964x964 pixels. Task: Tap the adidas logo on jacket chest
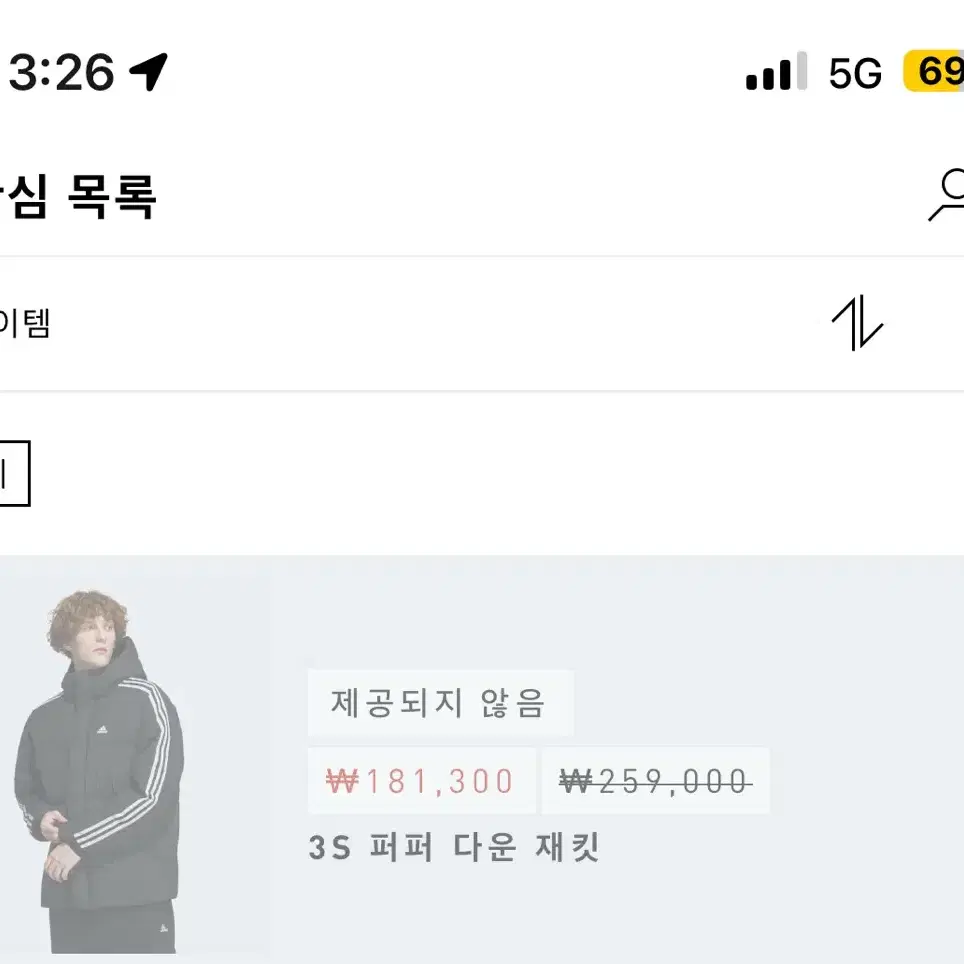pyautogui.click(x=102, y=730)
